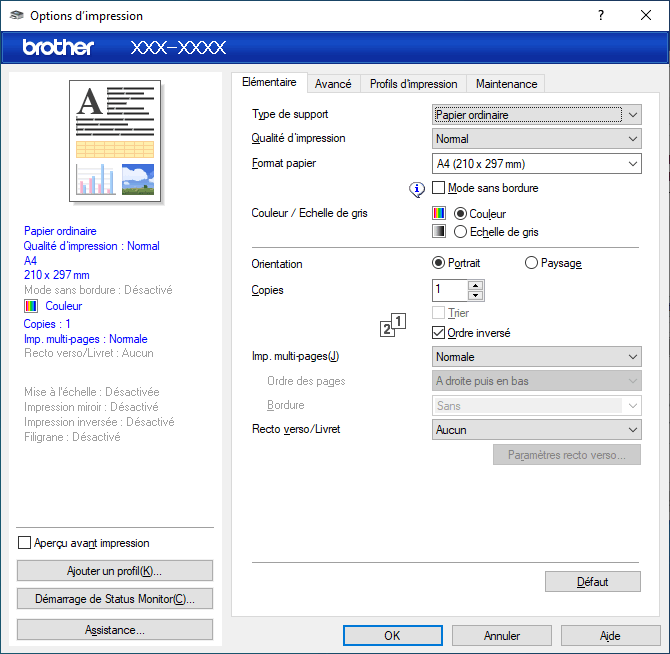Click the color icon in left summary panel
The image size is (670, 654).
point(31,306)
